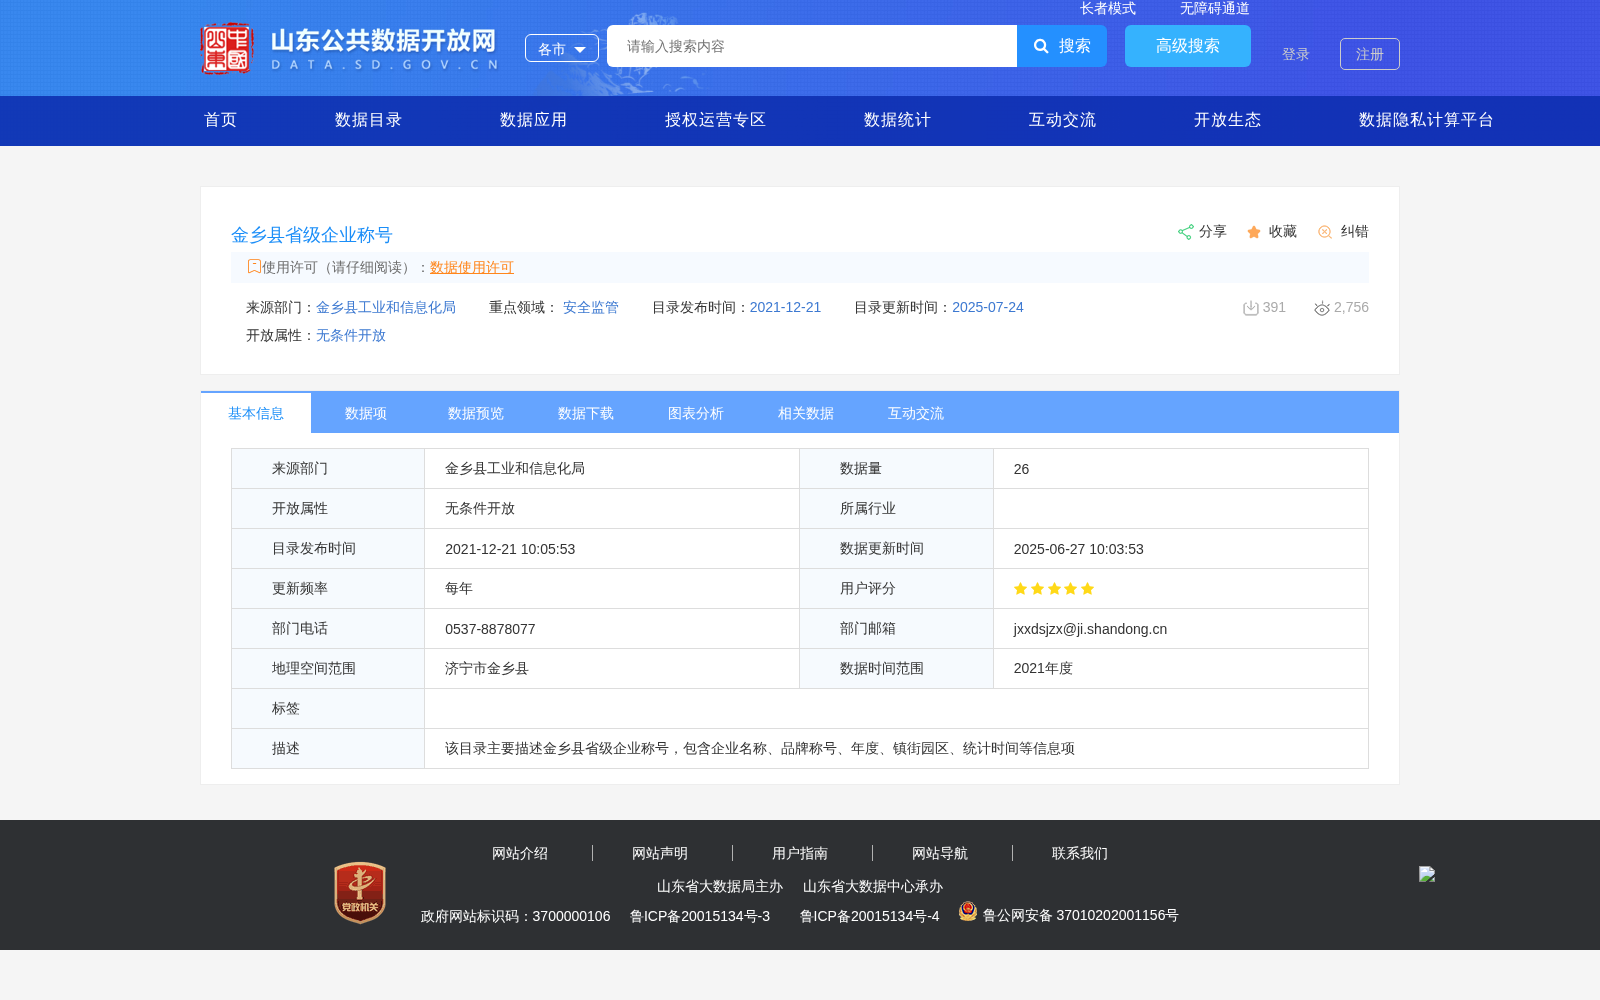
Task: Open 联系我们 in the footer
Action: point(1080,853)
